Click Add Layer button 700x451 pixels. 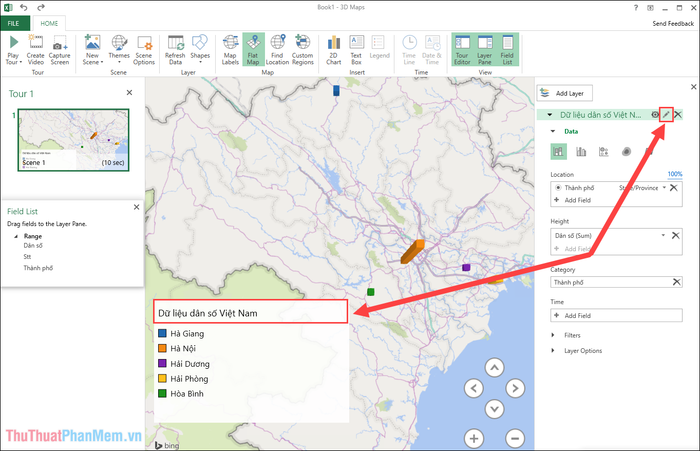point(565,93)
